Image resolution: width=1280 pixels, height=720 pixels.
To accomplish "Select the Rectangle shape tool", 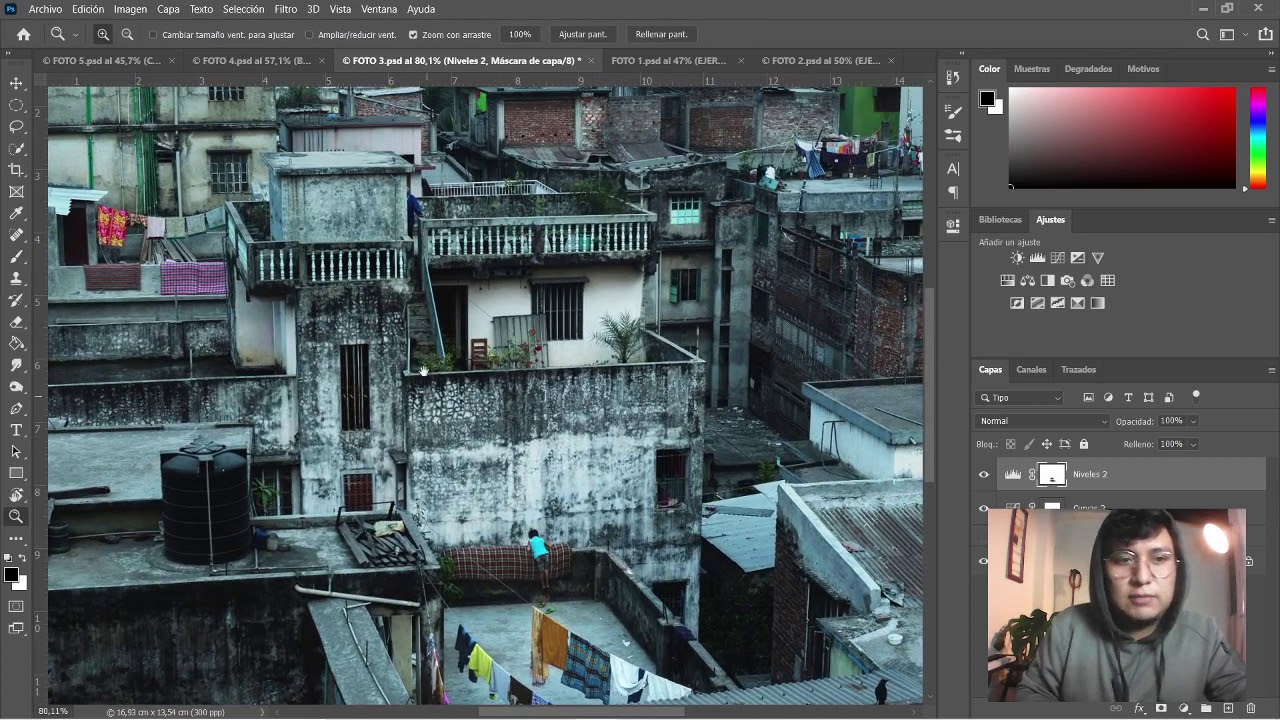I will click(16, 474).
